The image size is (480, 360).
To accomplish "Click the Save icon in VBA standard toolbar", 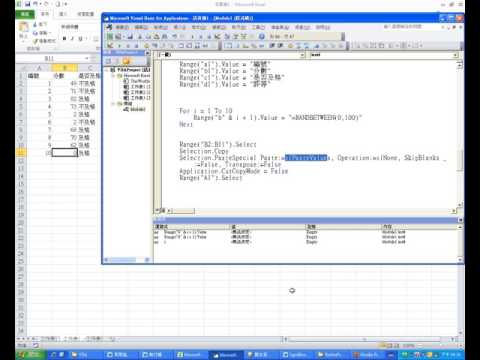I will [130, 36].
